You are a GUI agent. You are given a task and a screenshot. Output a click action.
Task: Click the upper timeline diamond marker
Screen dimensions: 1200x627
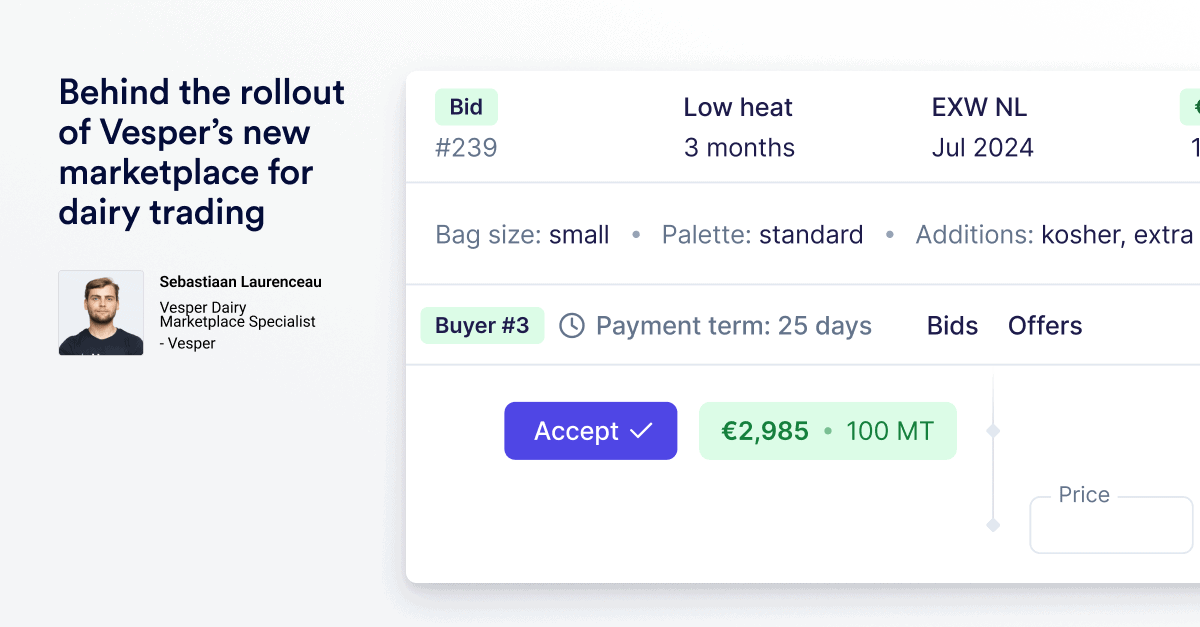click(993, 431)
